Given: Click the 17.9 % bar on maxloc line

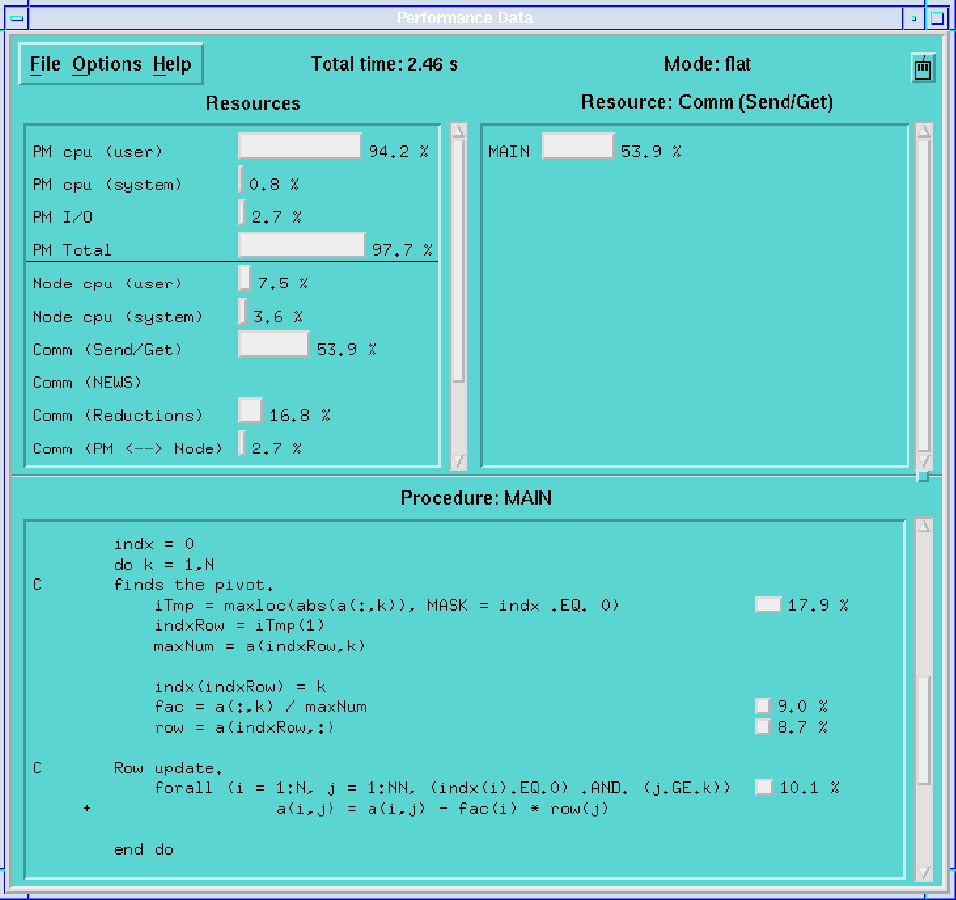Looking at the screenshot, I should pos(768,605).
